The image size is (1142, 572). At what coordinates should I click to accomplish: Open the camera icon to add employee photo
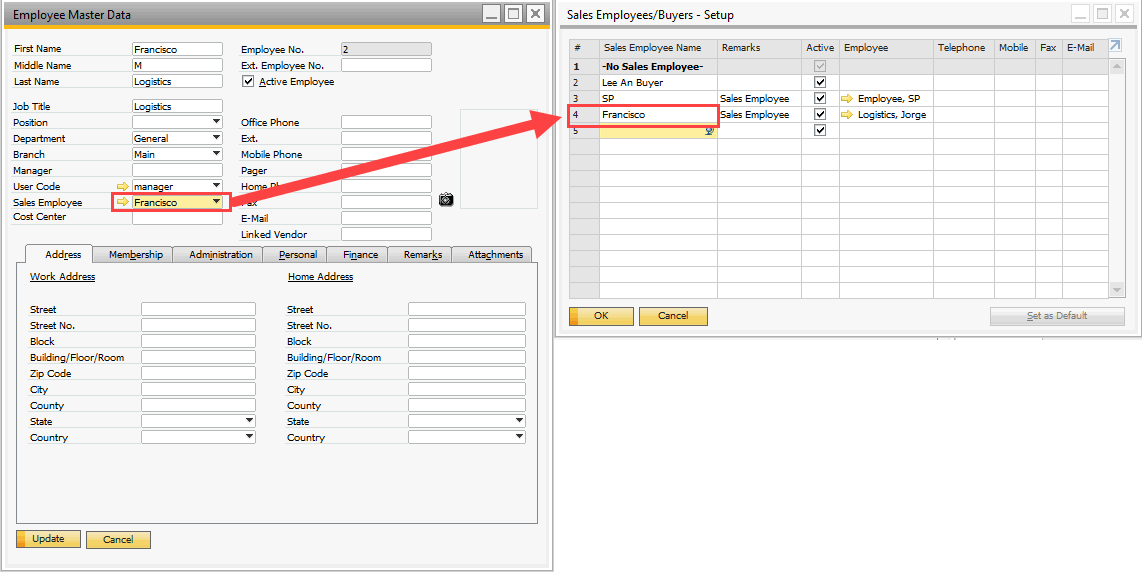[446, 200]
